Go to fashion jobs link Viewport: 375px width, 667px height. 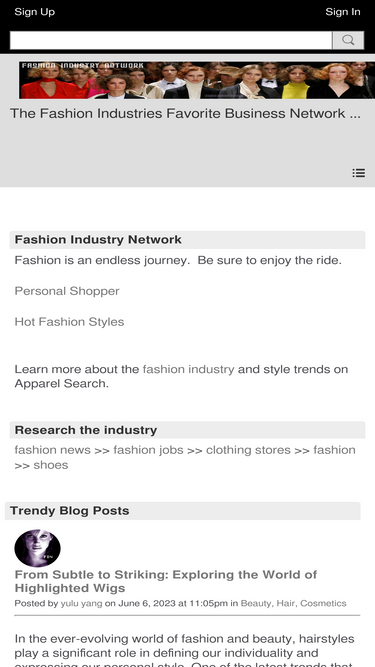148,450
